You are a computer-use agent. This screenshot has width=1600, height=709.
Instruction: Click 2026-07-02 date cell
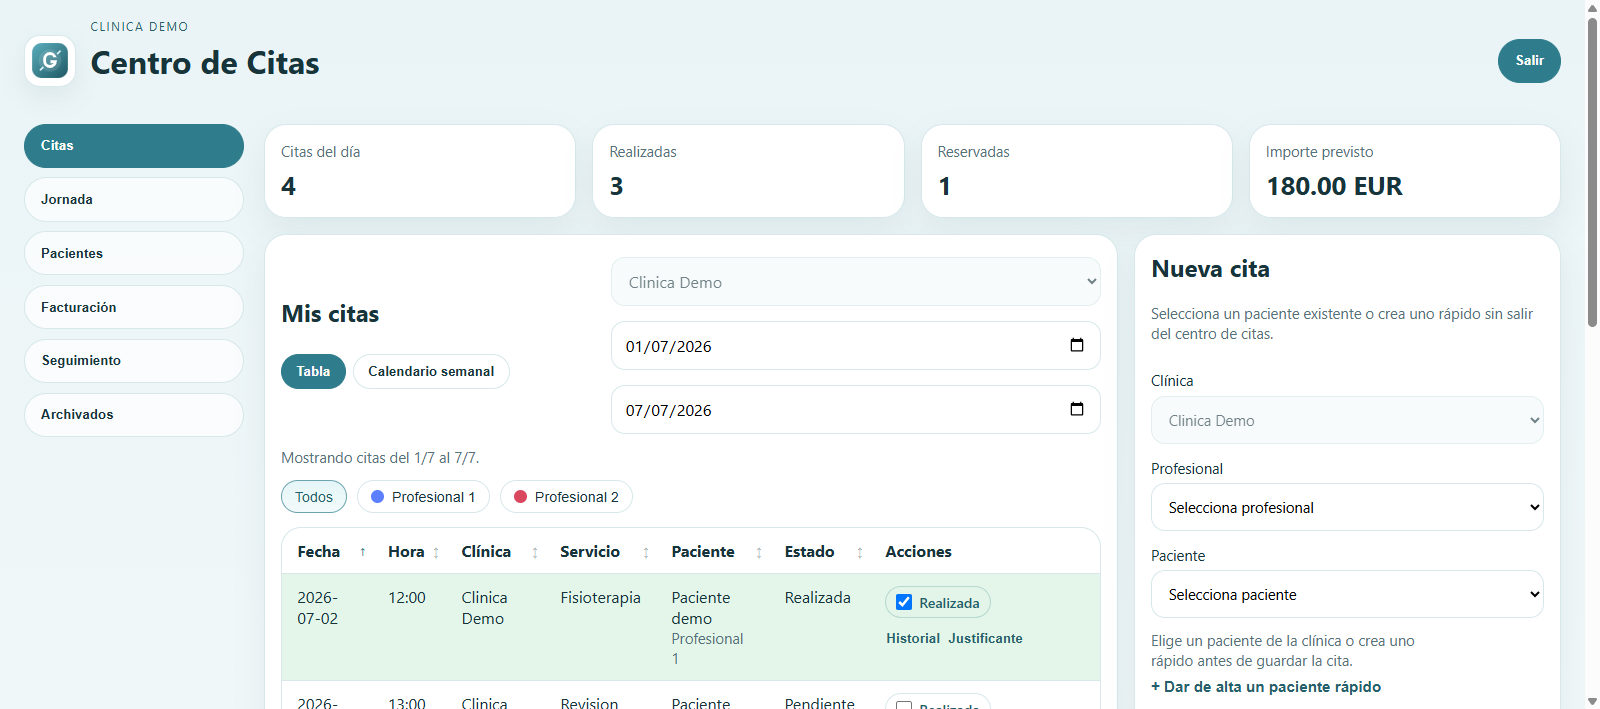tap(318, 608)
